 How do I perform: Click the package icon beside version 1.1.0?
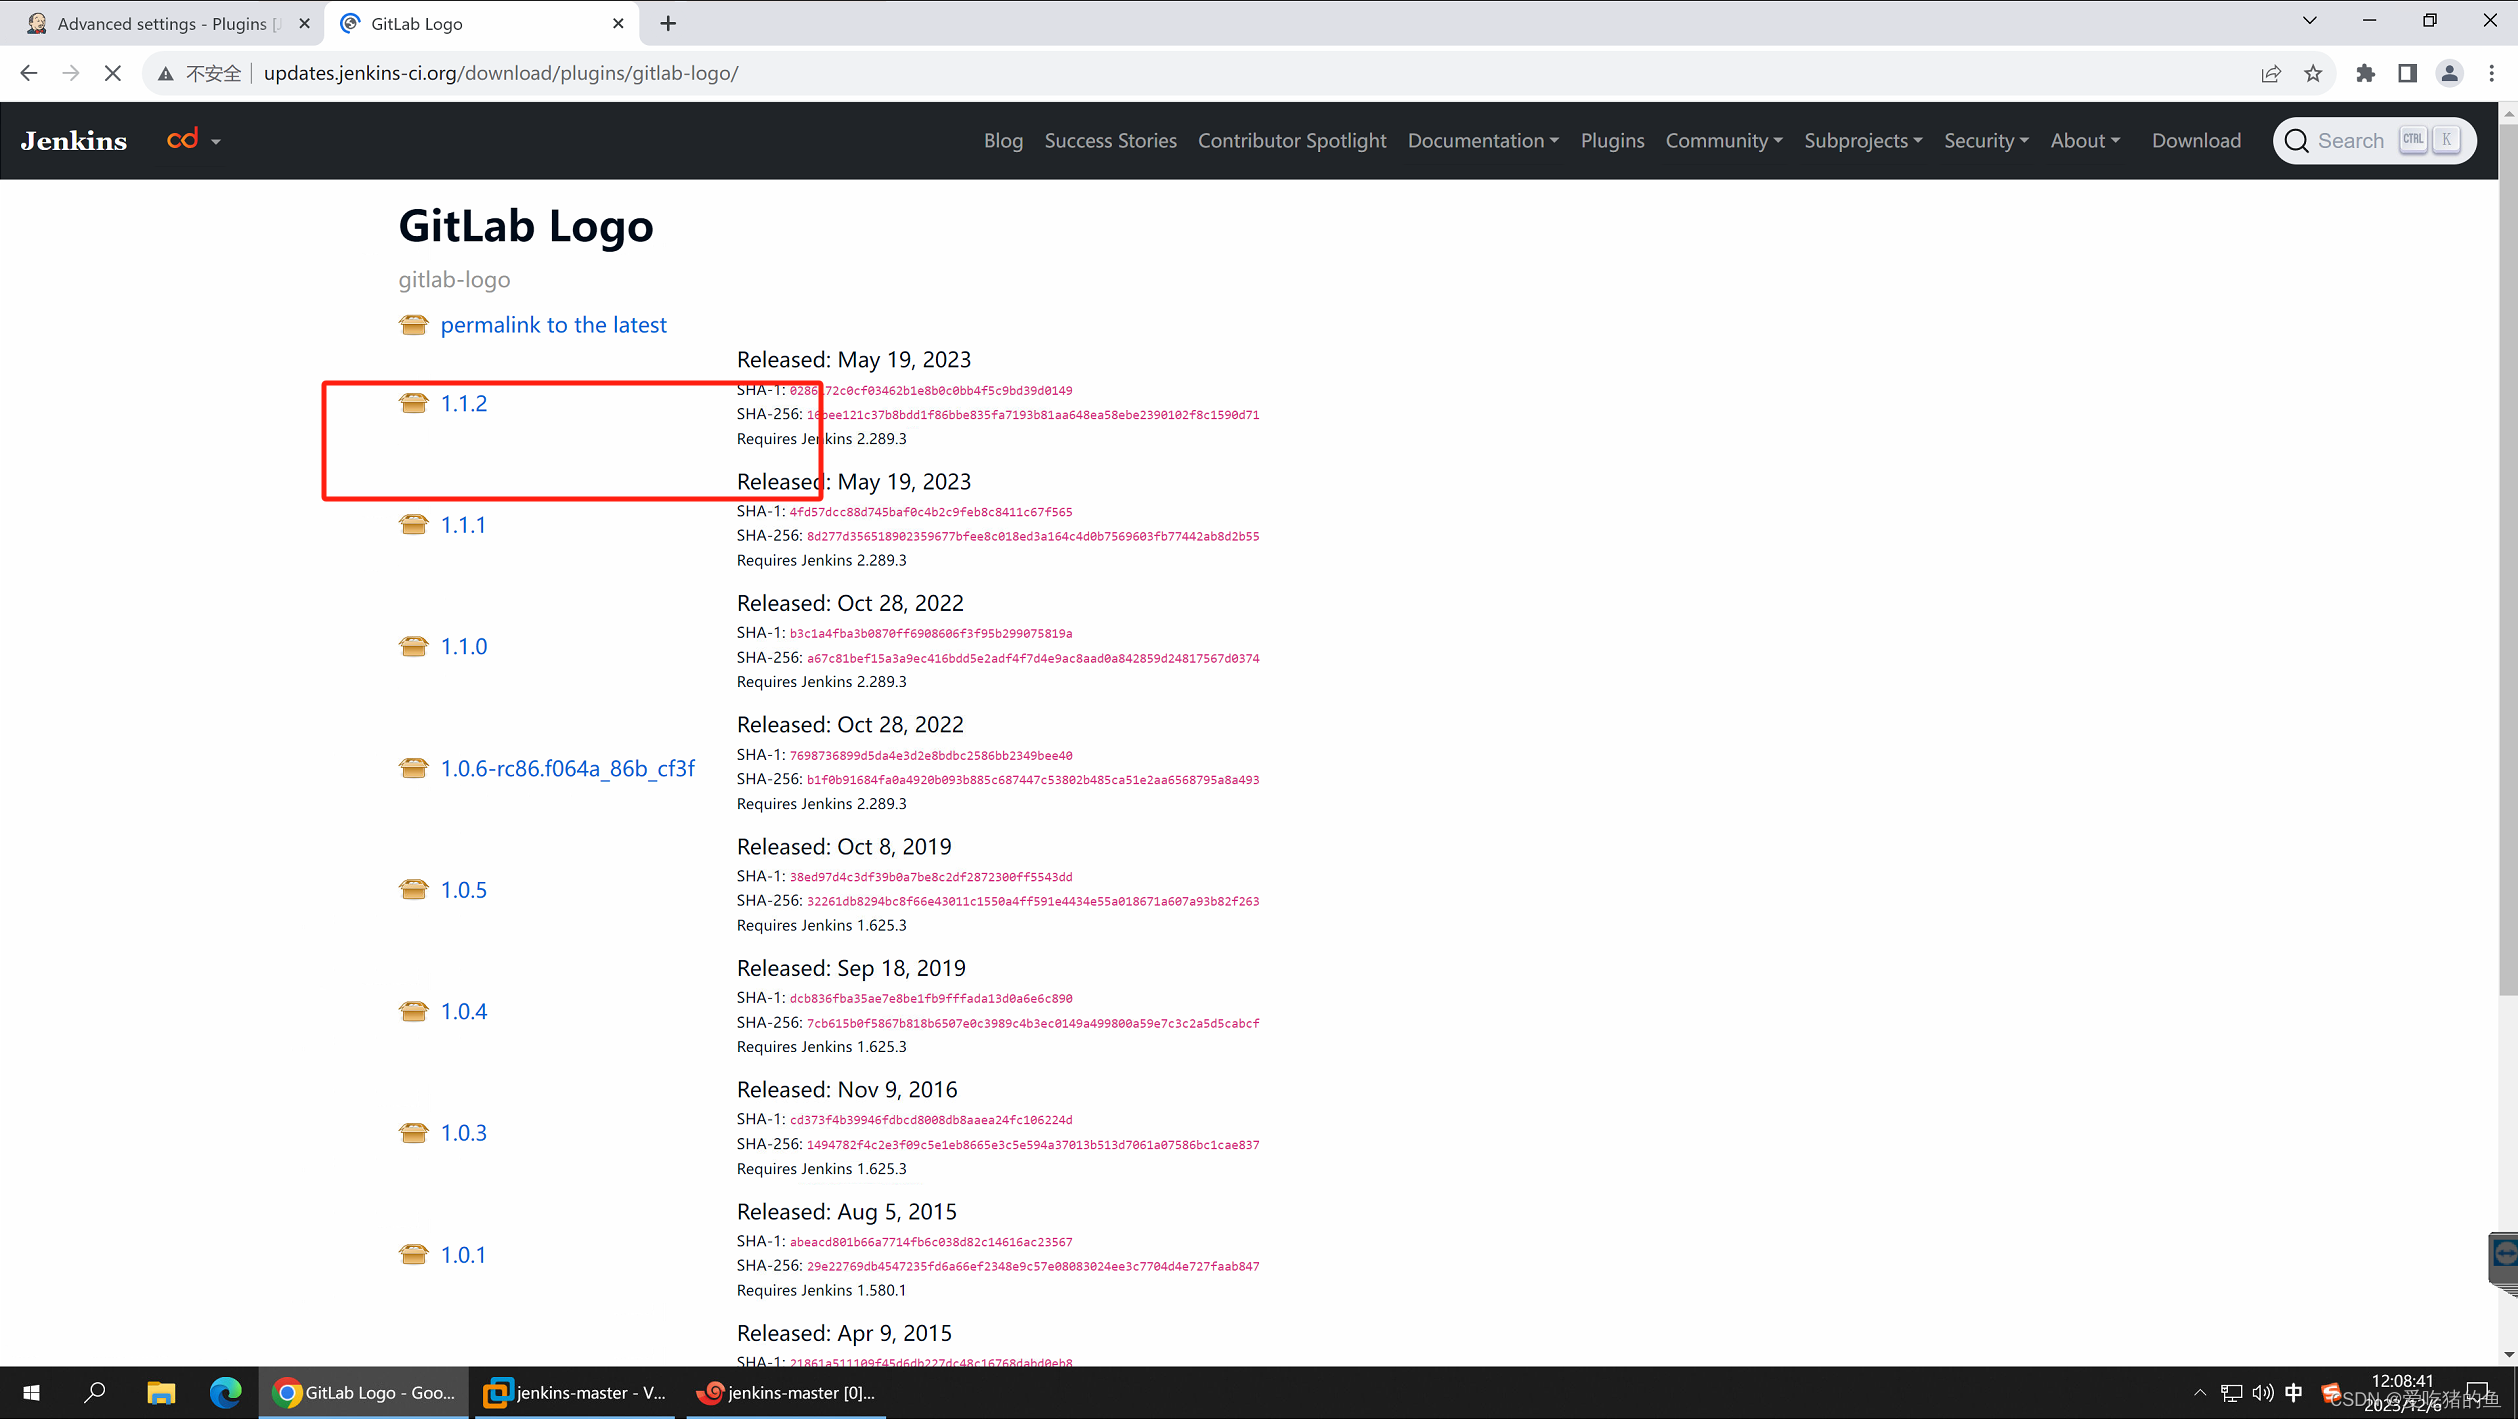point(413,646)
